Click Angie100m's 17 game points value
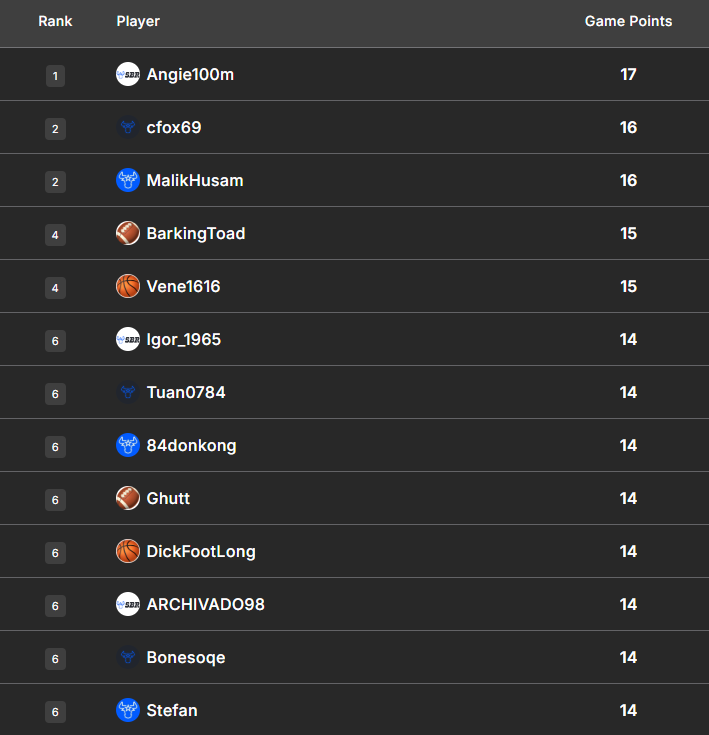This screenshot has width=709, height=735. [x=628, y=74]
